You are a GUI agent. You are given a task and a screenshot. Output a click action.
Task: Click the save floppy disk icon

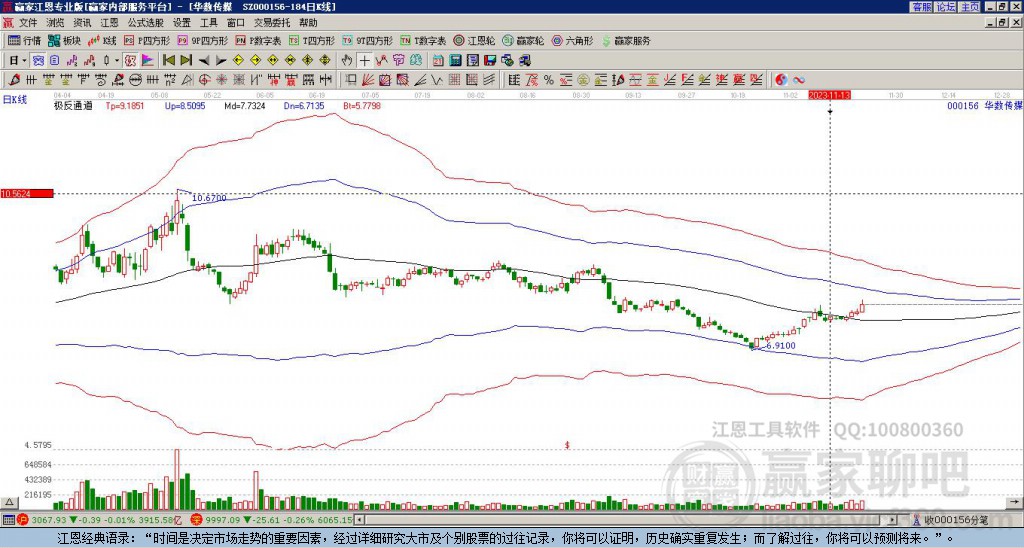click(490, 60)
